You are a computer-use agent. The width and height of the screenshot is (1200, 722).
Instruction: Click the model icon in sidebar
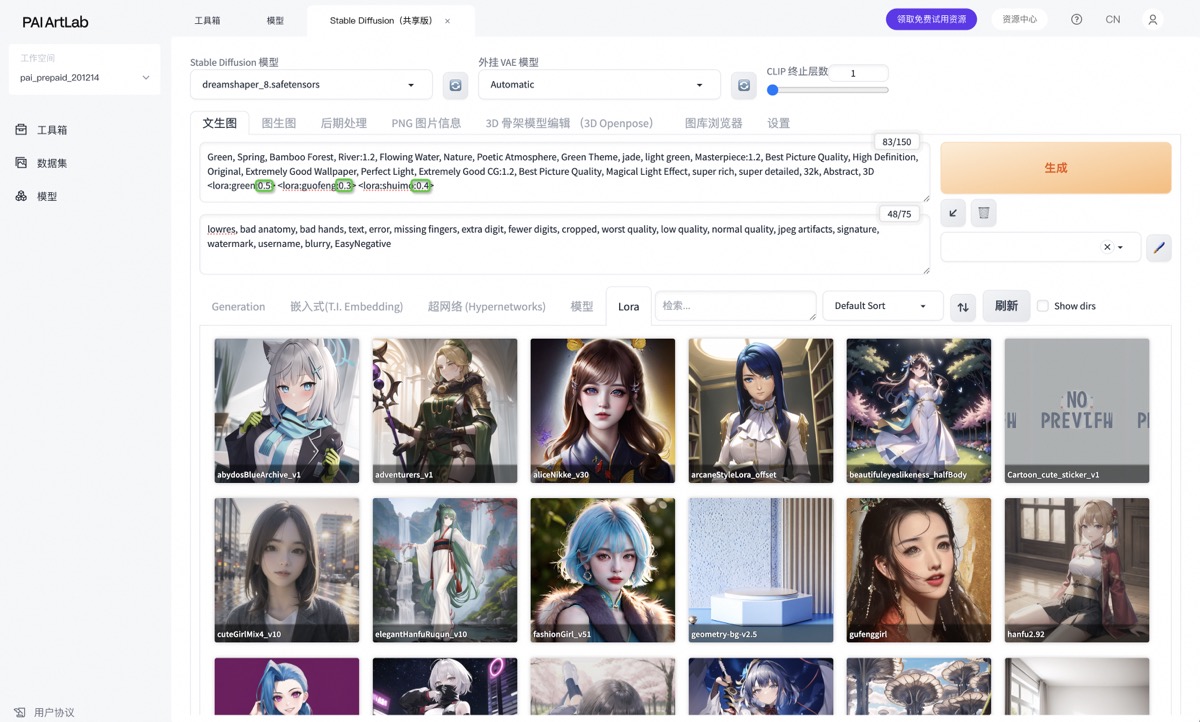pos(21,196)
